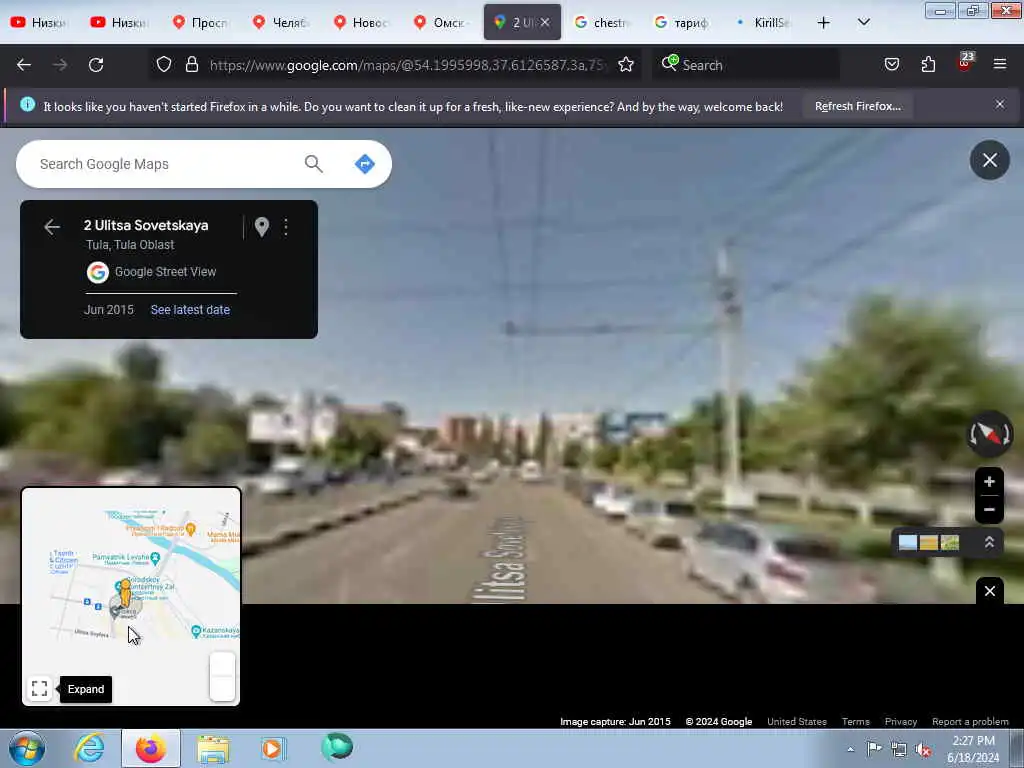1024x768 pixels.
Task: Open the Terms link in the footer
Action: [856, 722]
